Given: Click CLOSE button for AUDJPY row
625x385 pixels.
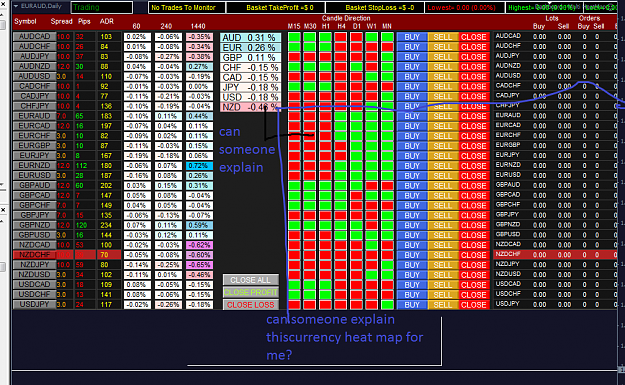Looking at the screenshot, I should point(474,57).
